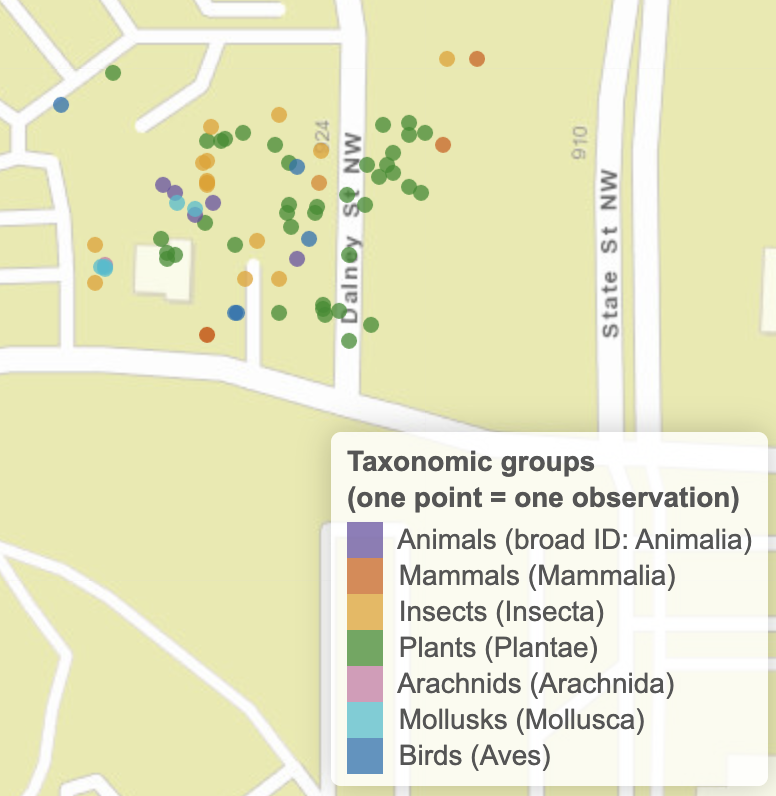Click the blue Birds legend swatch
Image resolution: width=776 pixels, height=796 pixels.
point(365,756)
